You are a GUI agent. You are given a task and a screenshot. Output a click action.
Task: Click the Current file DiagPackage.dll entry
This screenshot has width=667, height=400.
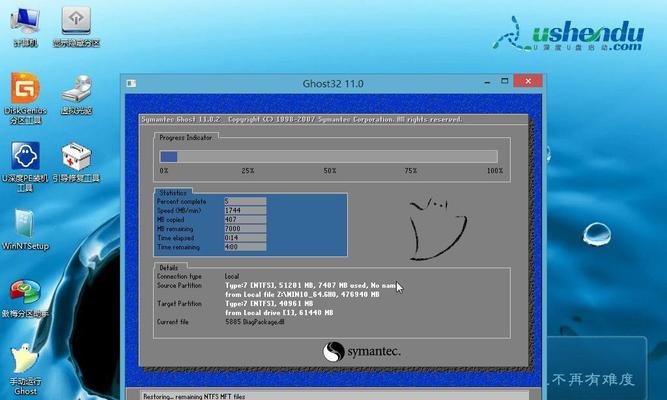254,322
